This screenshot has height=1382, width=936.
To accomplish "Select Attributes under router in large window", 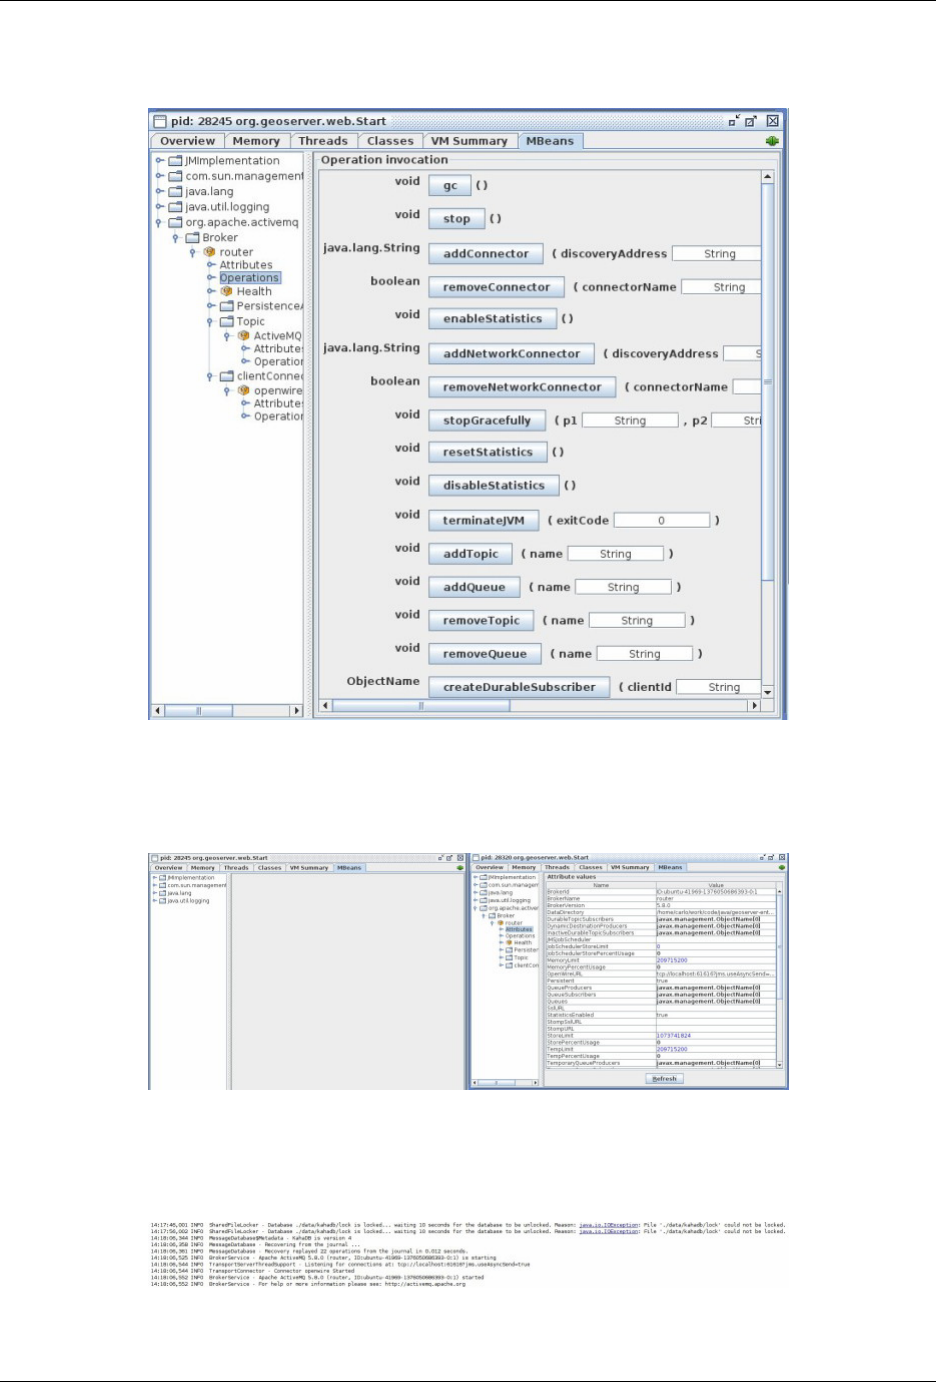I will point(246,265).
